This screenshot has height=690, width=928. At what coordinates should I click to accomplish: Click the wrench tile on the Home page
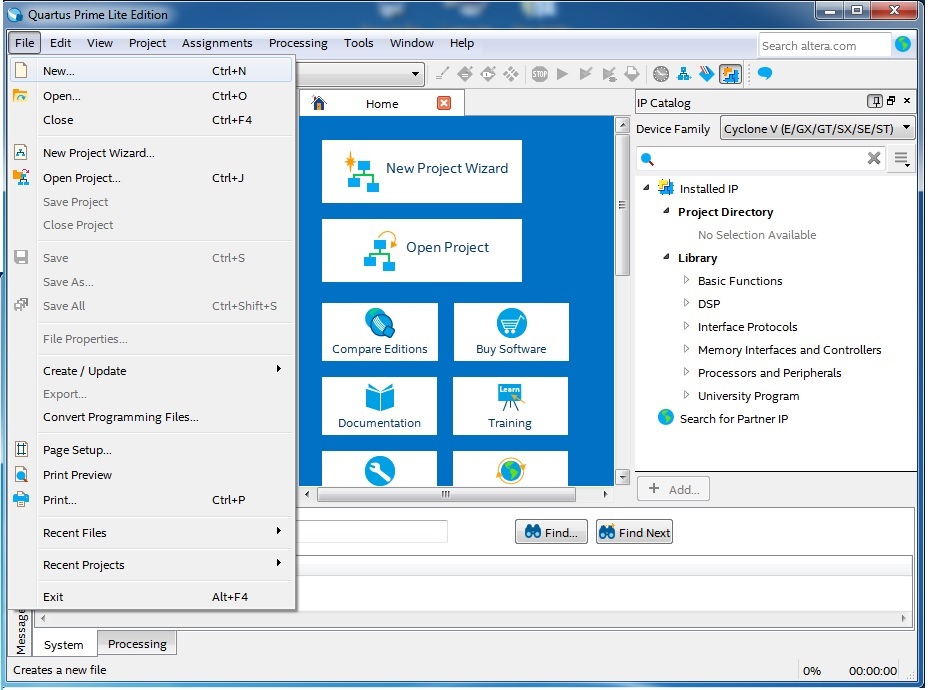click(379, 470)
